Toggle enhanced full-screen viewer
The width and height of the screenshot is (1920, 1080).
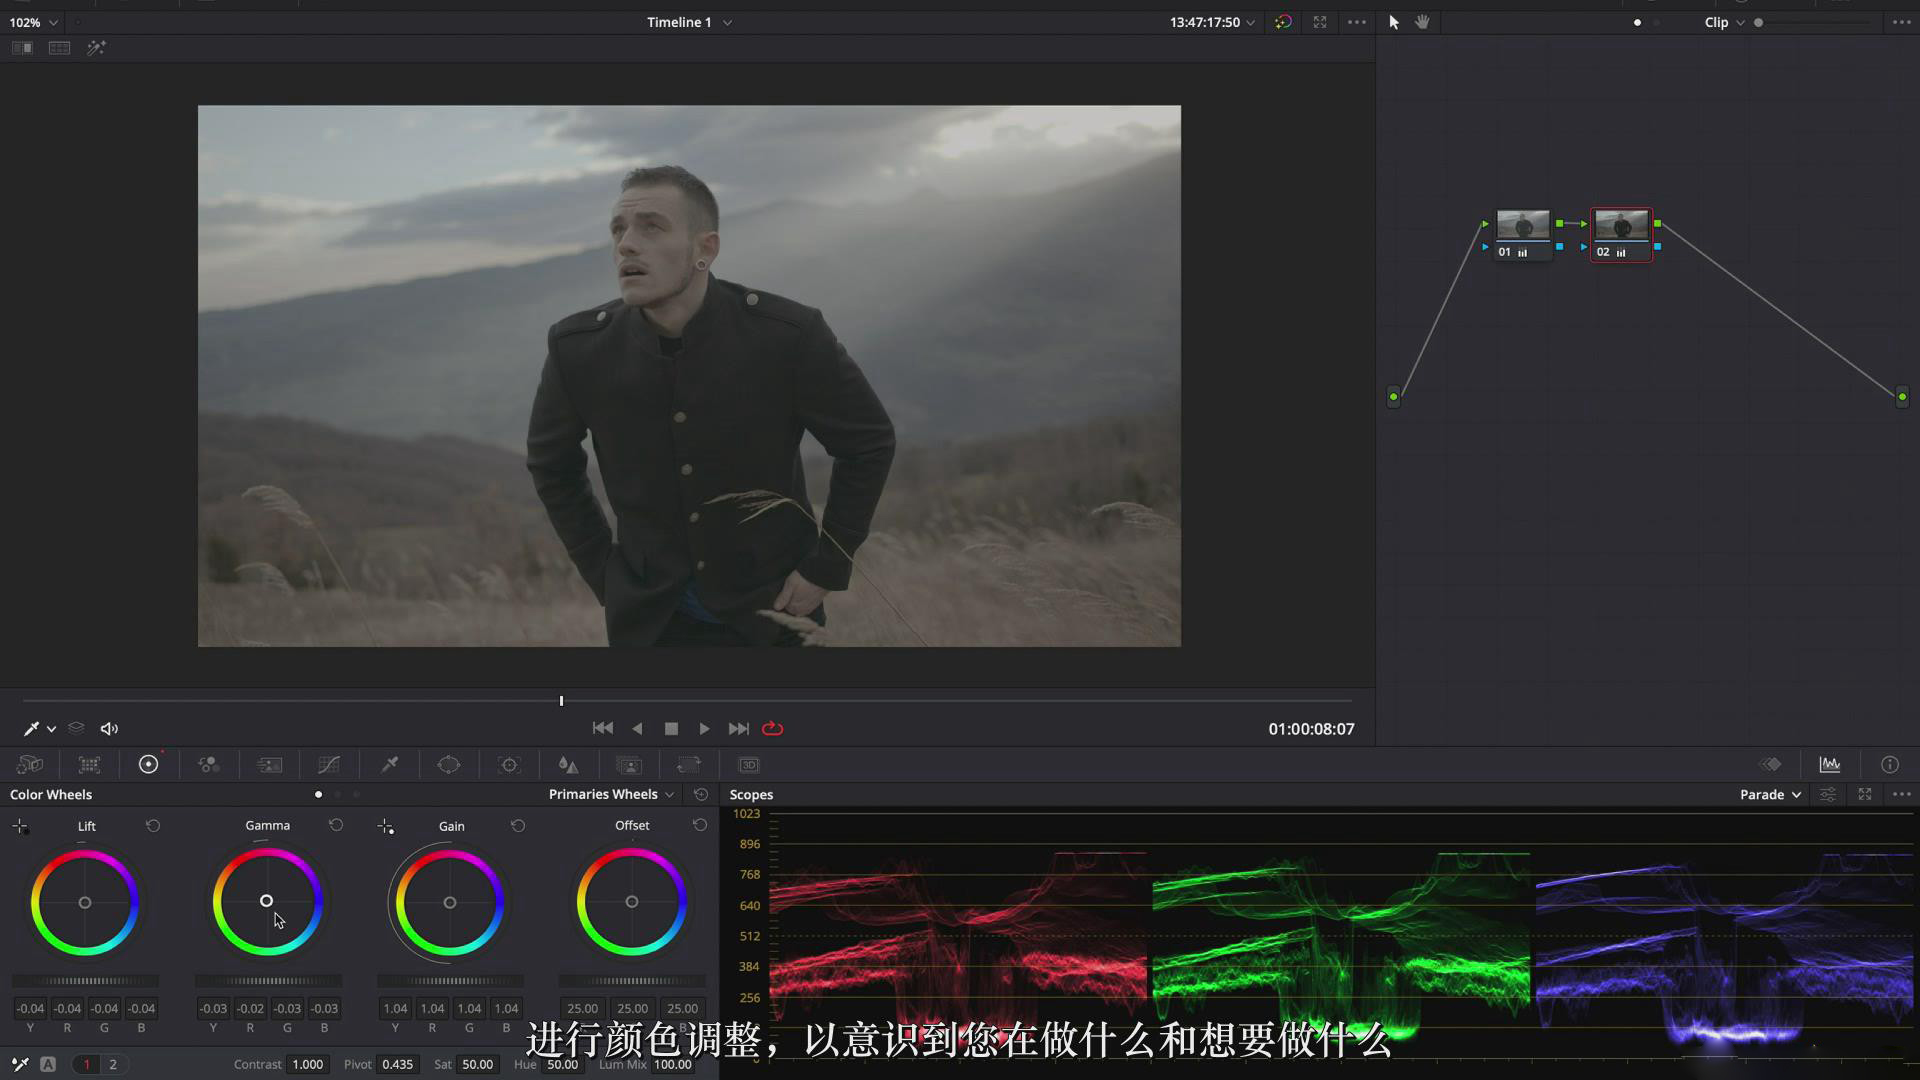(x=1320, y=22)
